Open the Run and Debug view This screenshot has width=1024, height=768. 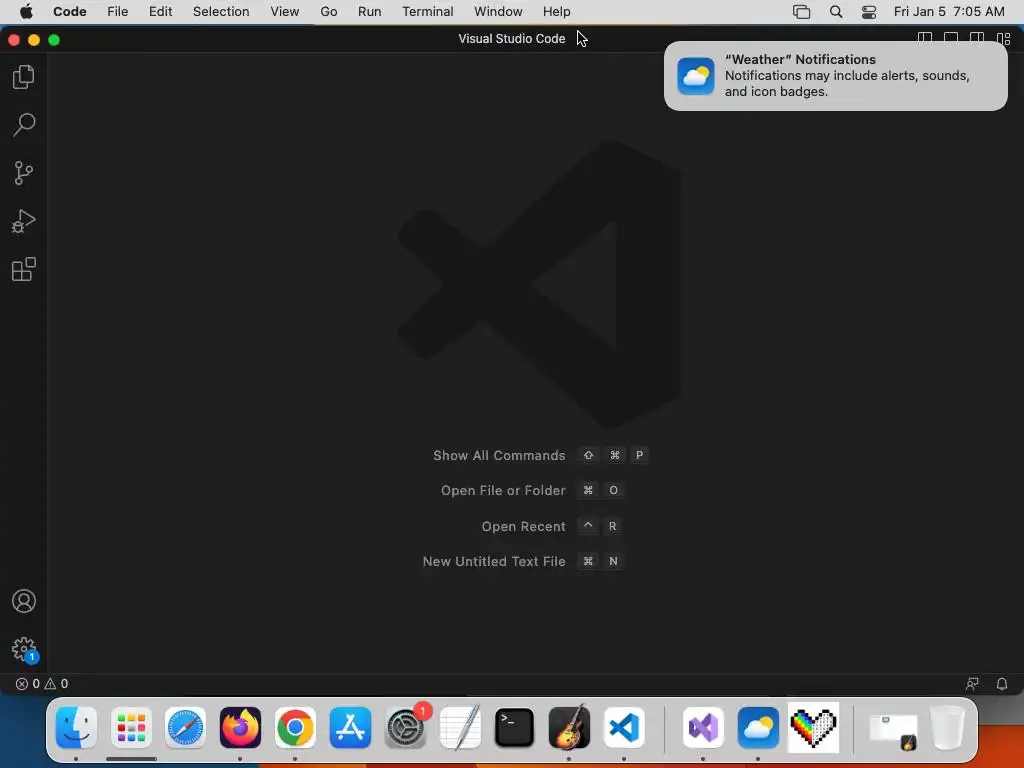(x=24, y=221)
